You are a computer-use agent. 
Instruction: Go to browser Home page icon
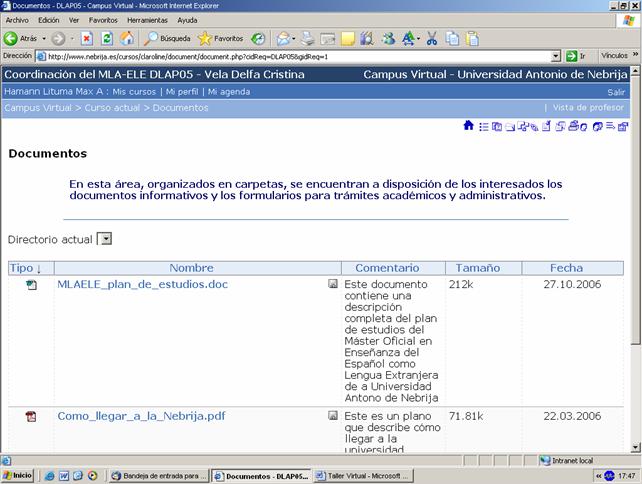click(127, 39)
